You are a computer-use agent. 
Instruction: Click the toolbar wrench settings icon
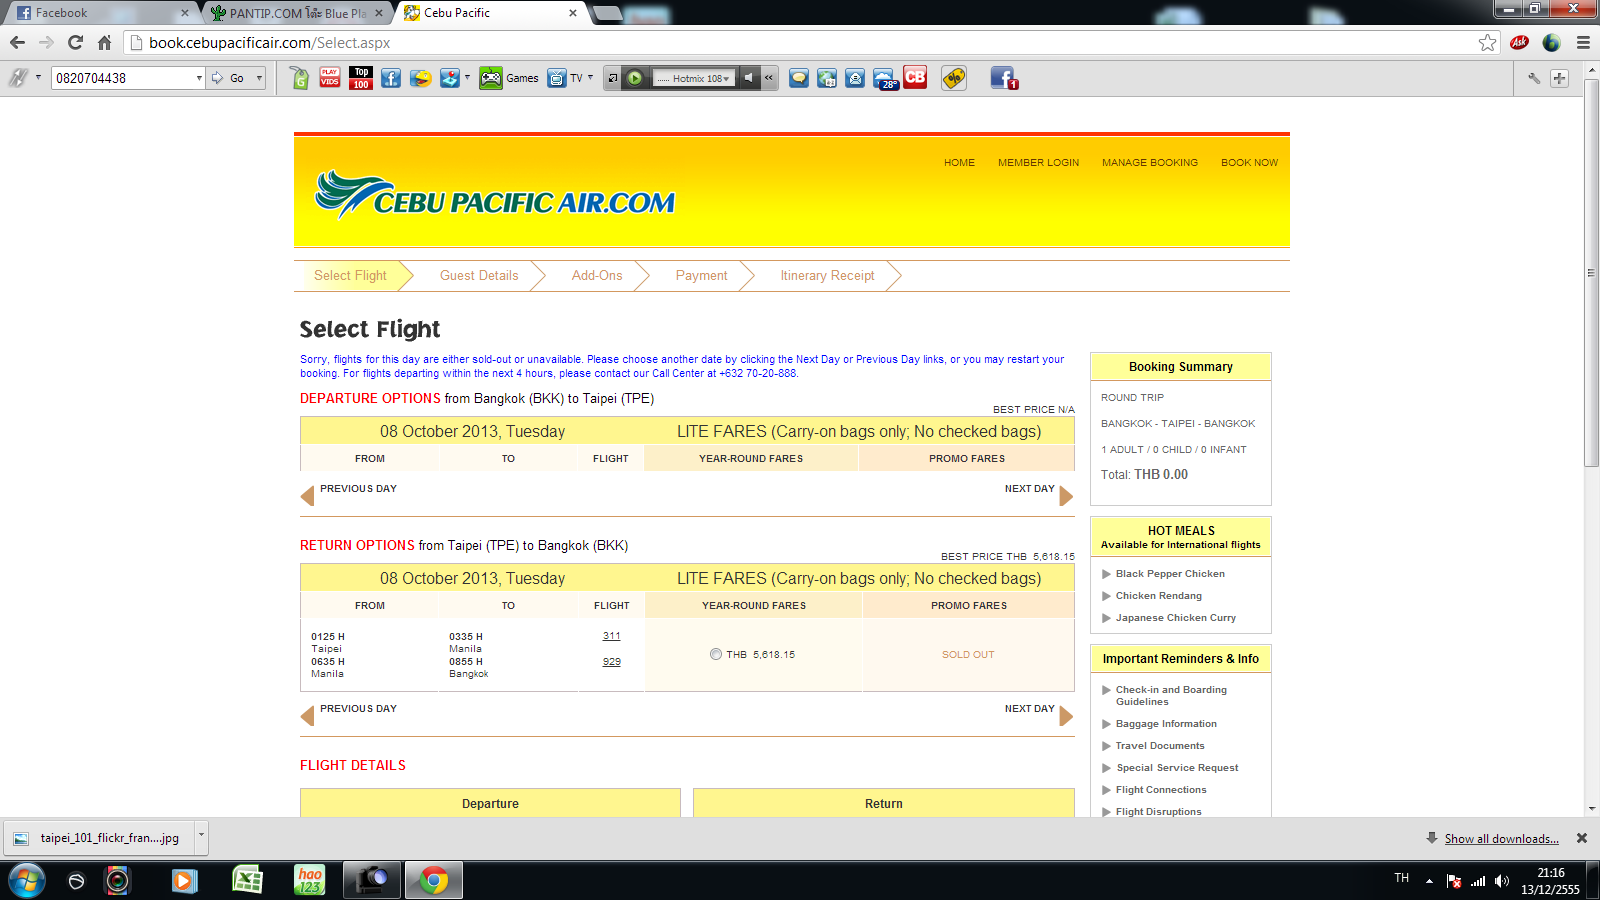tap(1533, 78)
